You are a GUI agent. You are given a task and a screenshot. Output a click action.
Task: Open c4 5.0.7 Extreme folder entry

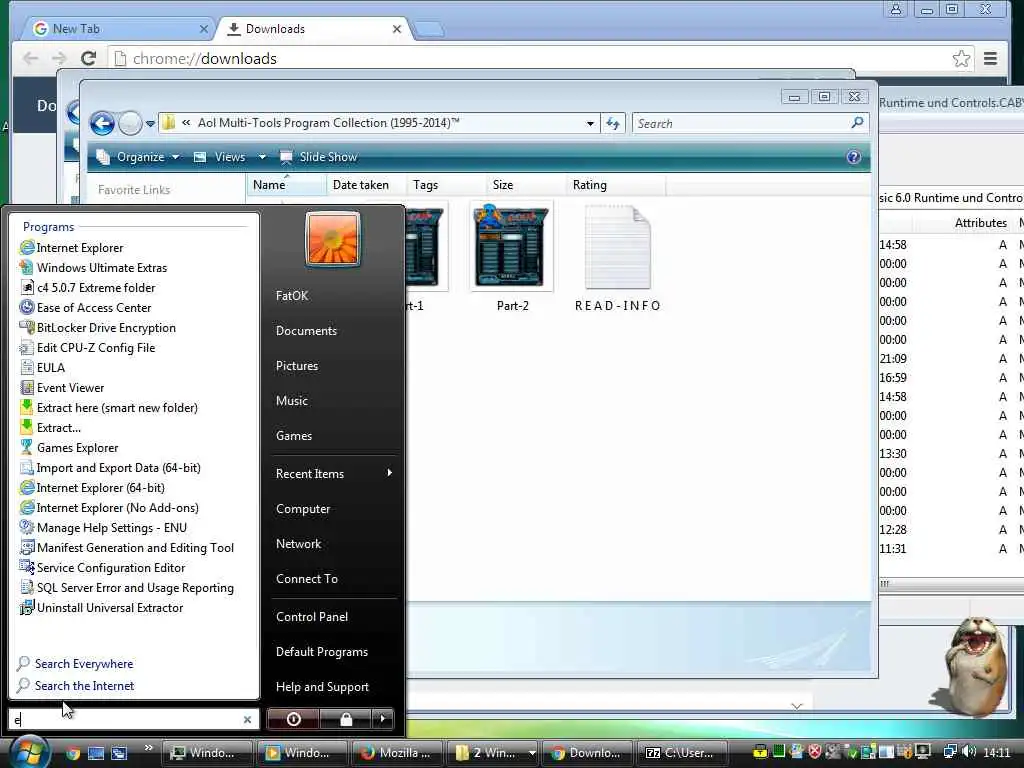coord(88,287)
